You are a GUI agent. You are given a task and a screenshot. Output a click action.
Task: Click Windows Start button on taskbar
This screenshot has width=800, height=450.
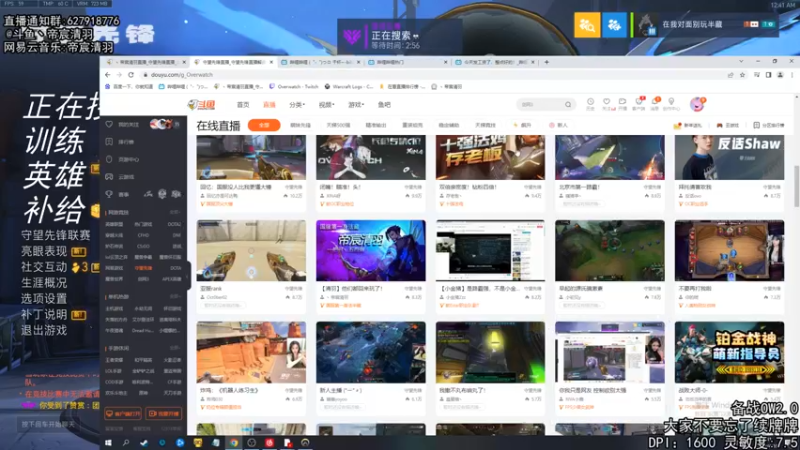[108, 443]
